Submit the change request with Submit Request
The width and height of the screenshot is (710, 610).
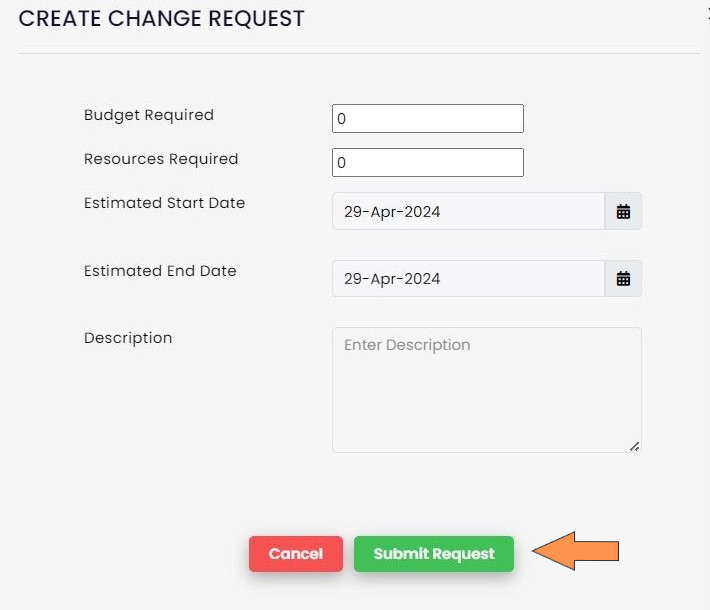[x=434, y=554]
